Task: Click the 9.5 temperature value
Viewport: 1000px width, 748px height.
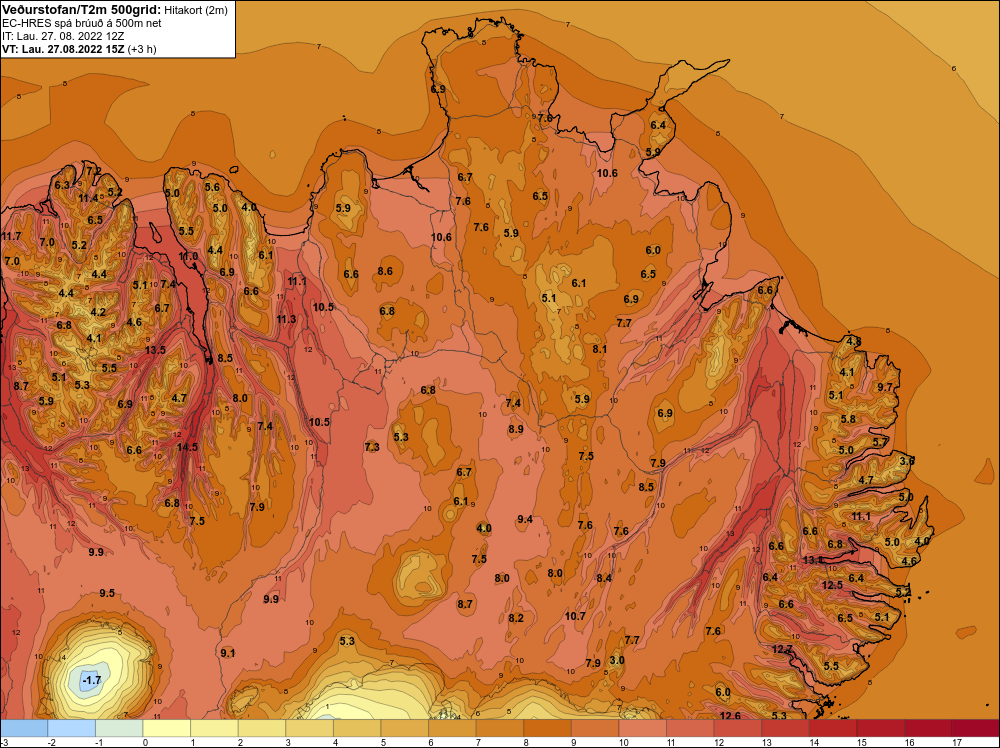Action: [x=107, y=593]
